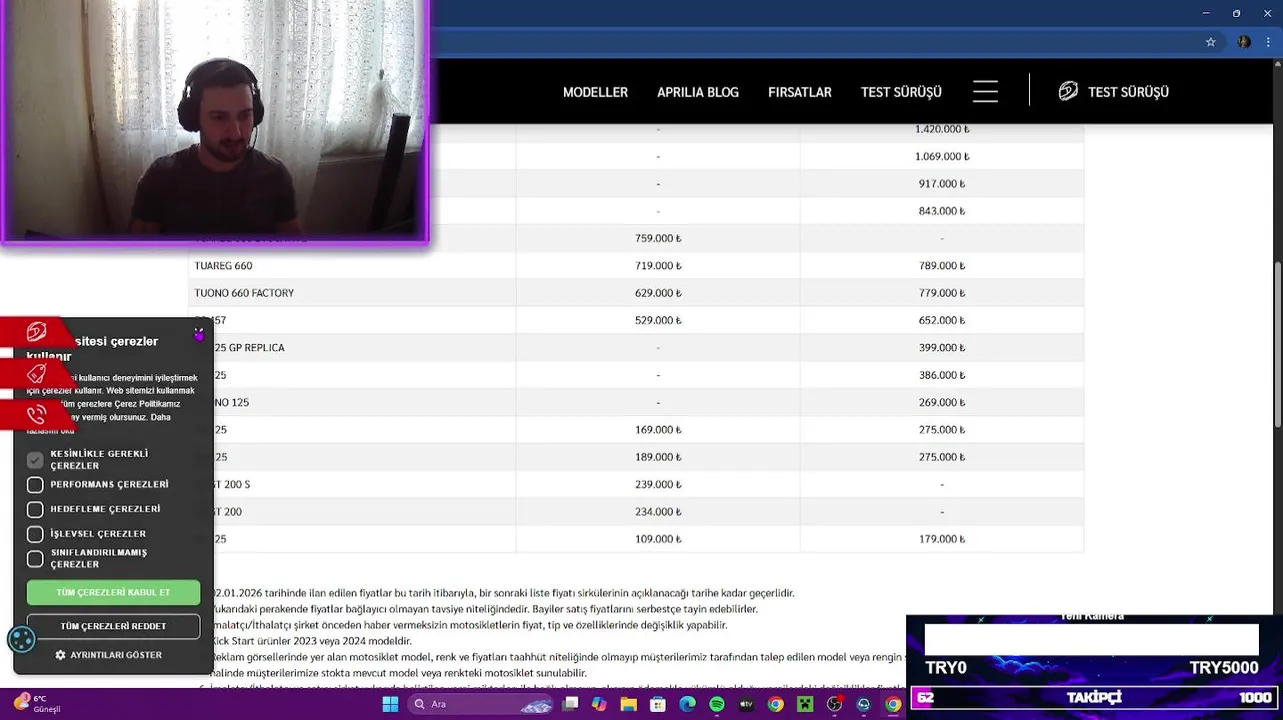Image resolution: width=1283 pixels, height=720 pixels.
Task: Click the 843.000 ₺ price cell
Action: pyautogui.click(x=942, y=211)
